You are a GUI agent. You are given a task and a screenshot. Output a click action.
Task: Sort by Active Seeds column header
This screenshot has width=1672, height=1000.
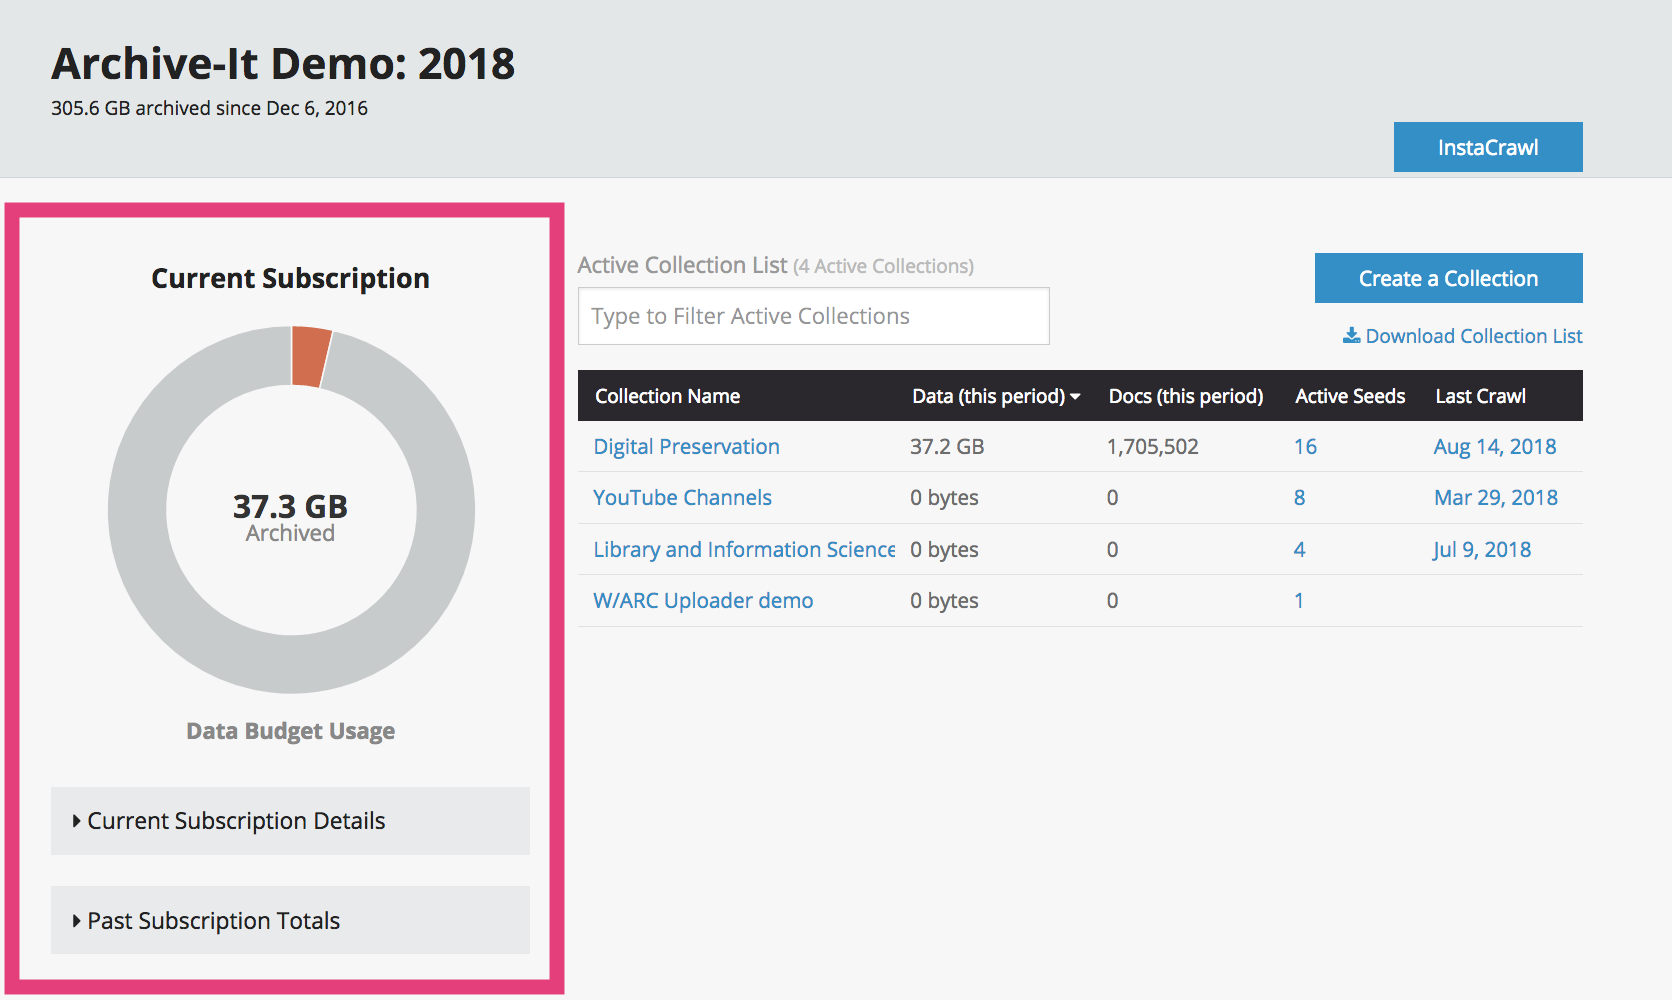pyautogui.click(x=1349, y=396)
